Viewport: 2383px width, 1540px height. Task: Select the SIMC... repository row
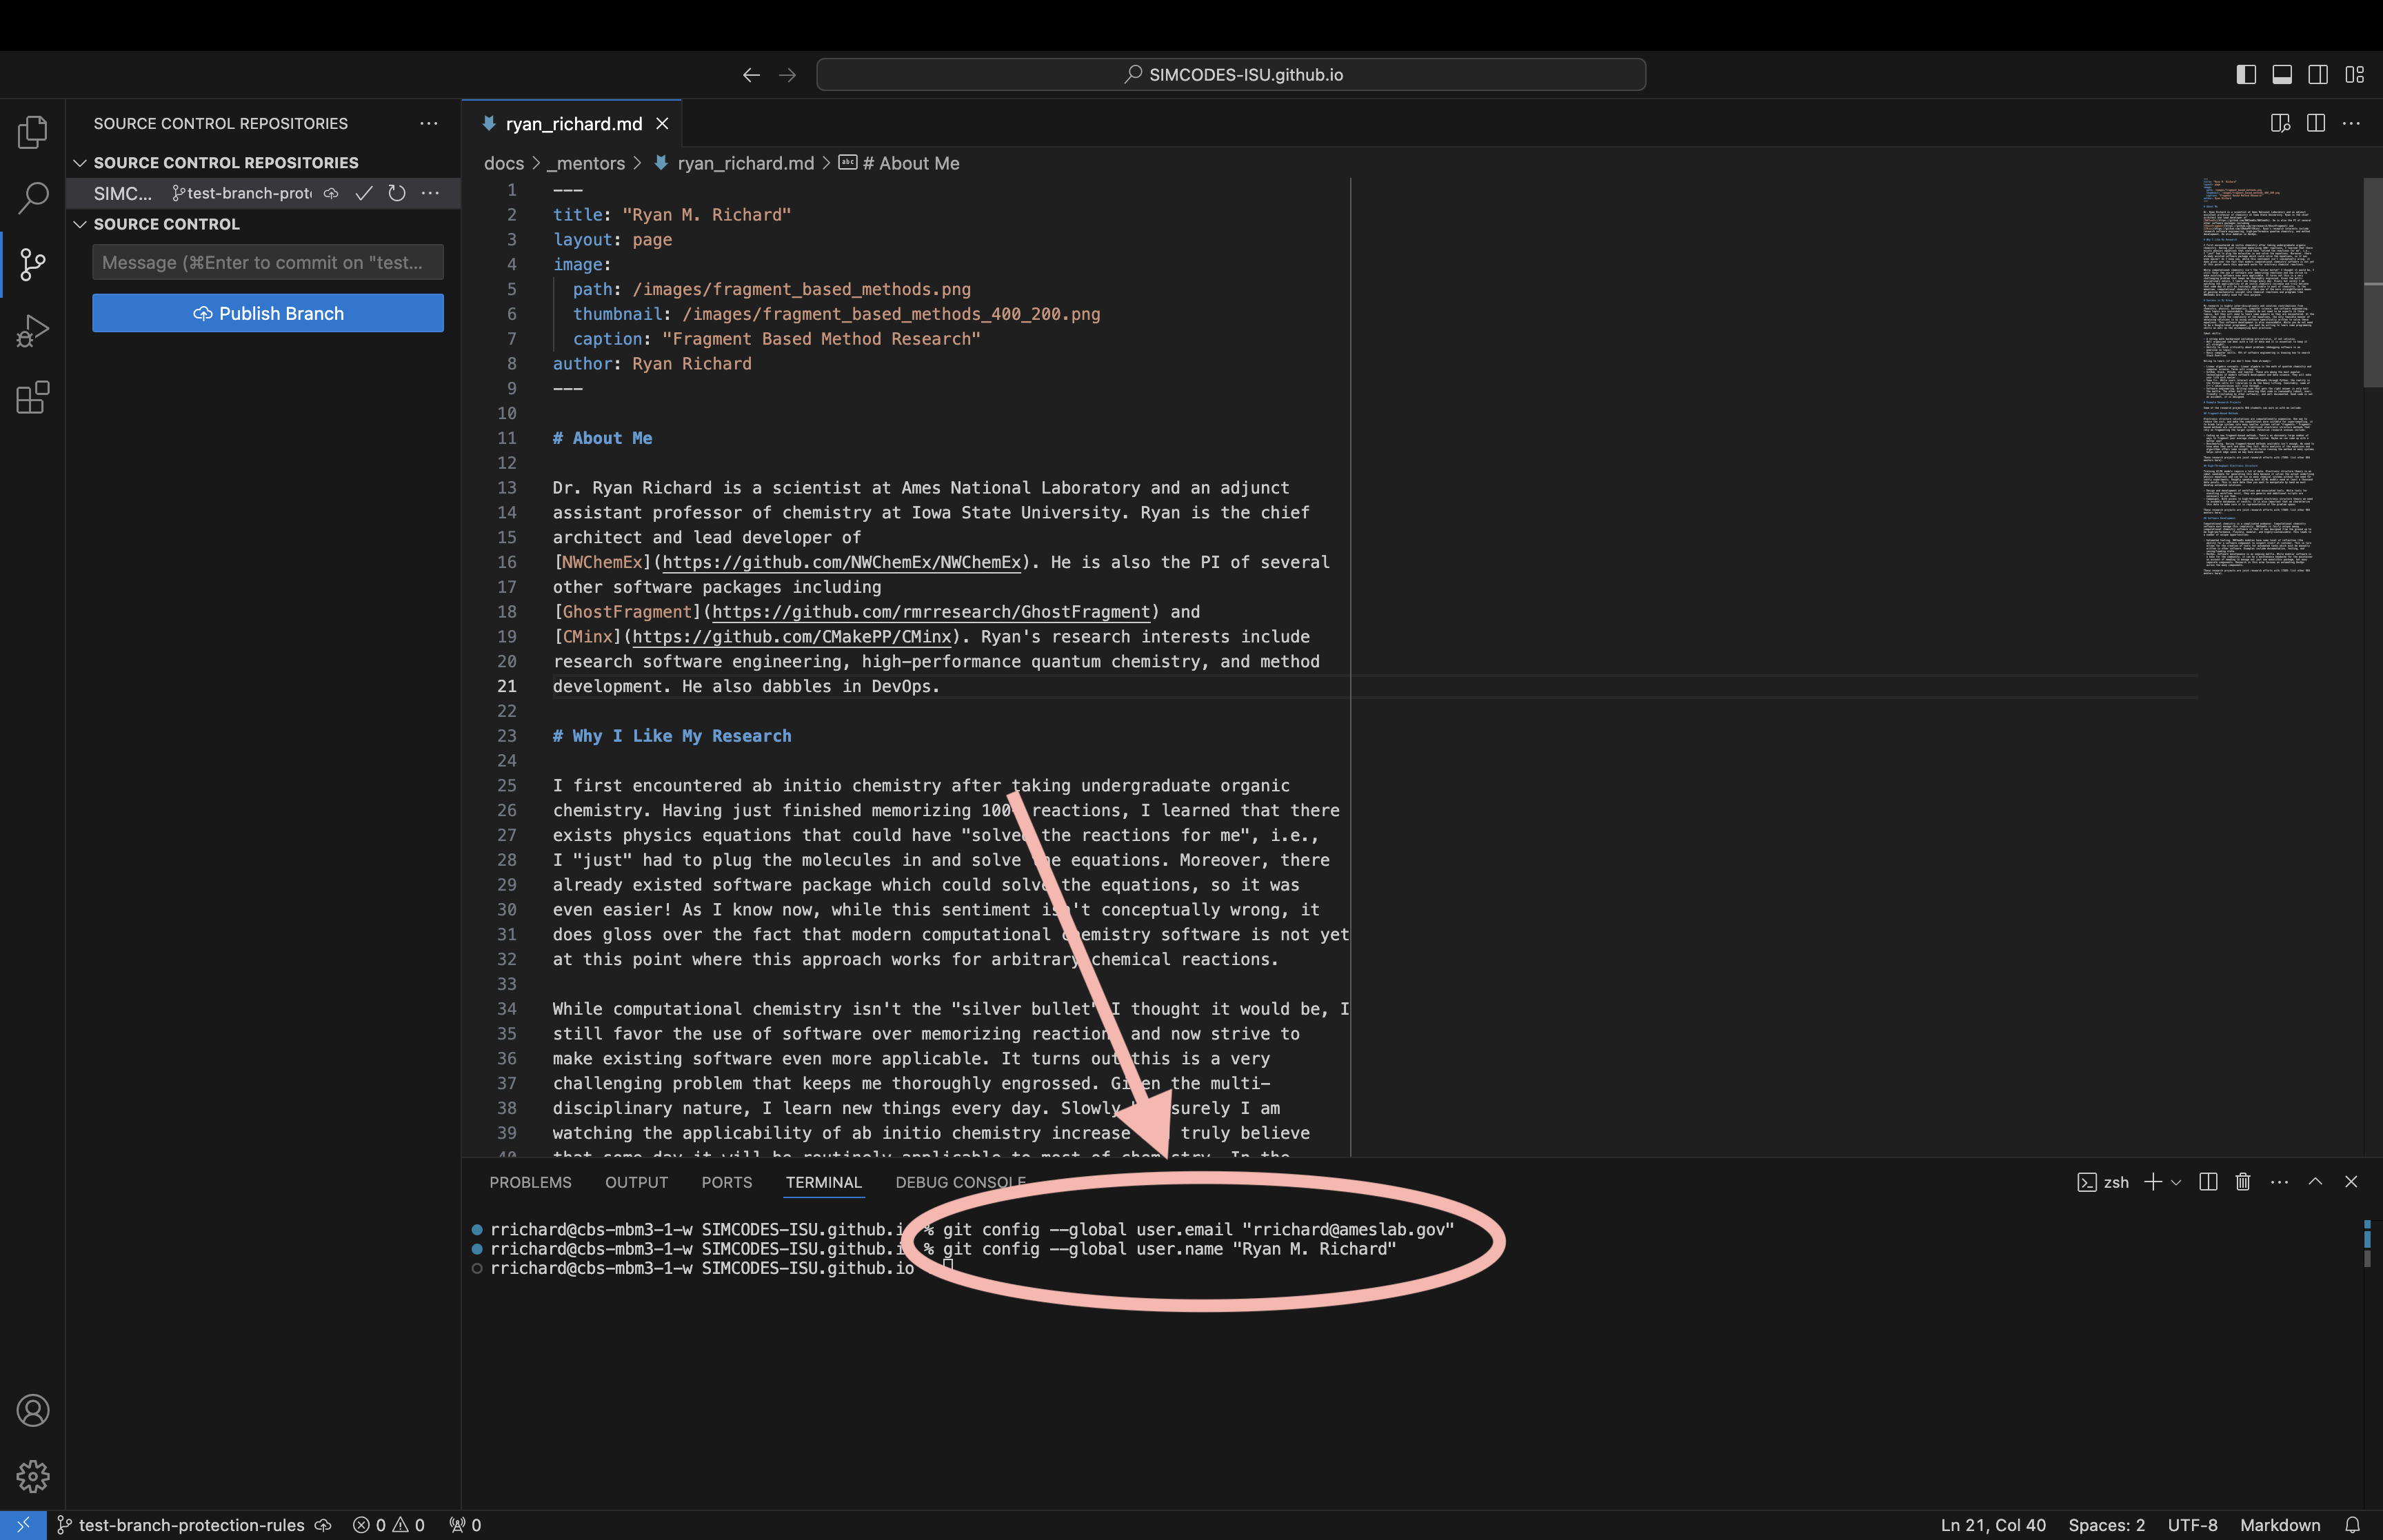[x=263, y=193]
